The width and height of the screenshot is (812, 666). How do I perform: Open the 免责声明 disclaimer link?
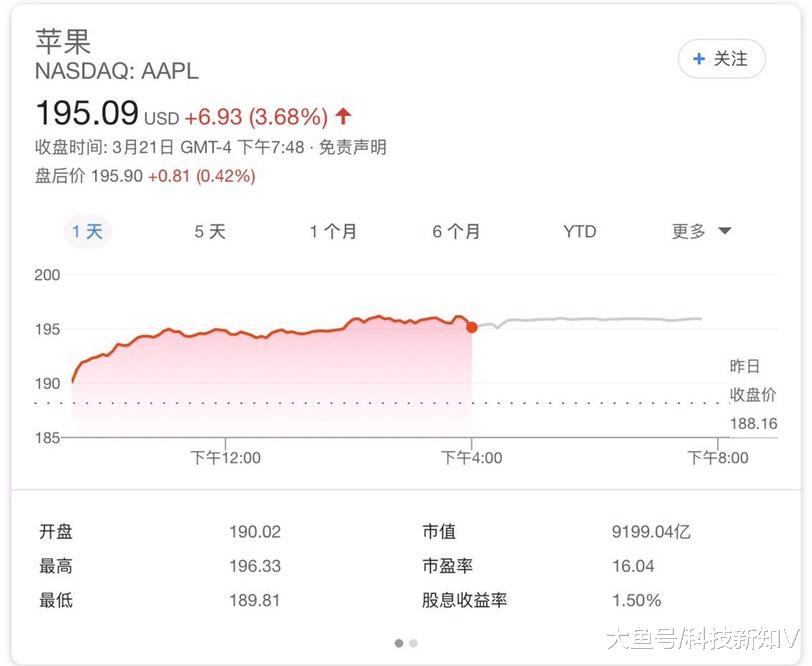355,147
